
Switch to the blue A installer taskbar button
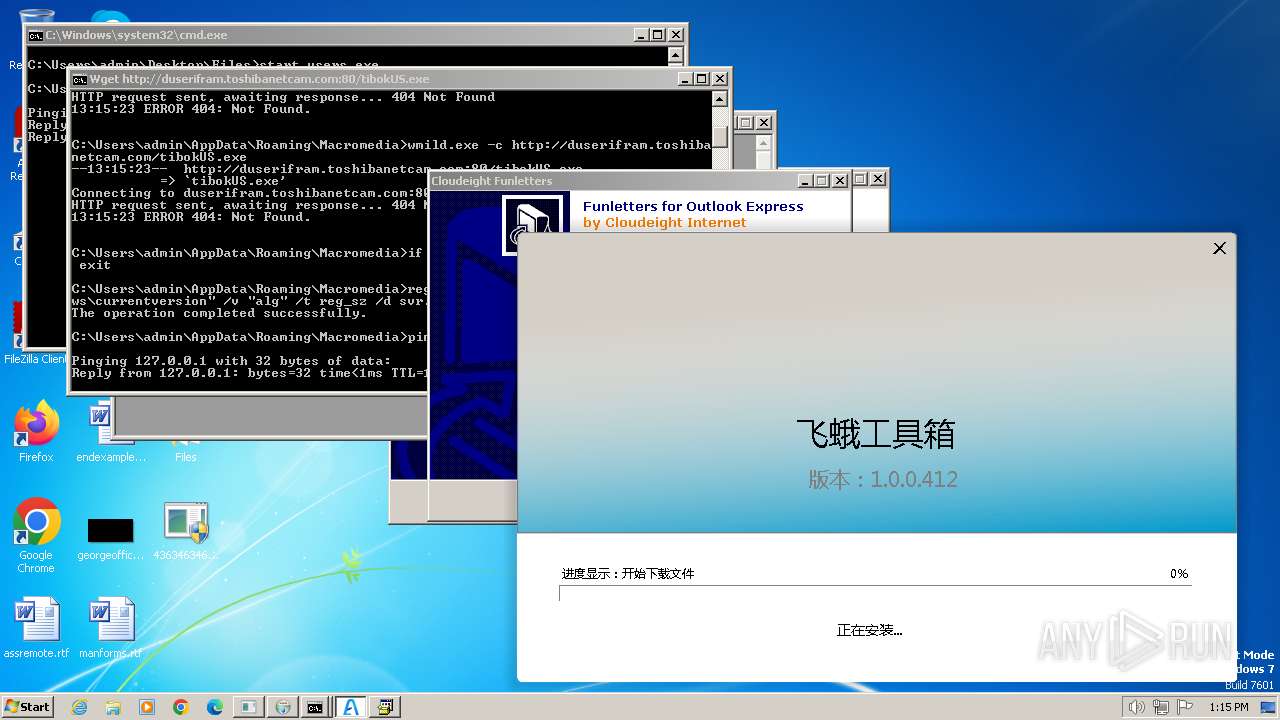pos(350,707)
